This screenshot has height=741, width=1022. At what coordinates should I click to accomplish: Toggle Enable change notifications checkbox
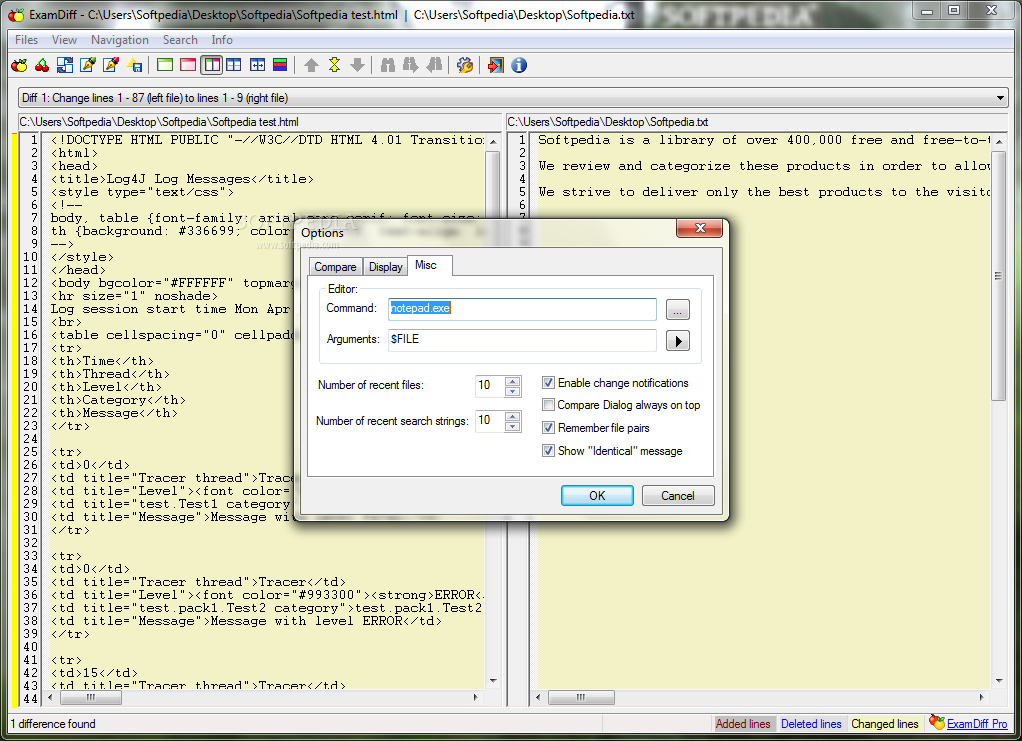(548, 383)
